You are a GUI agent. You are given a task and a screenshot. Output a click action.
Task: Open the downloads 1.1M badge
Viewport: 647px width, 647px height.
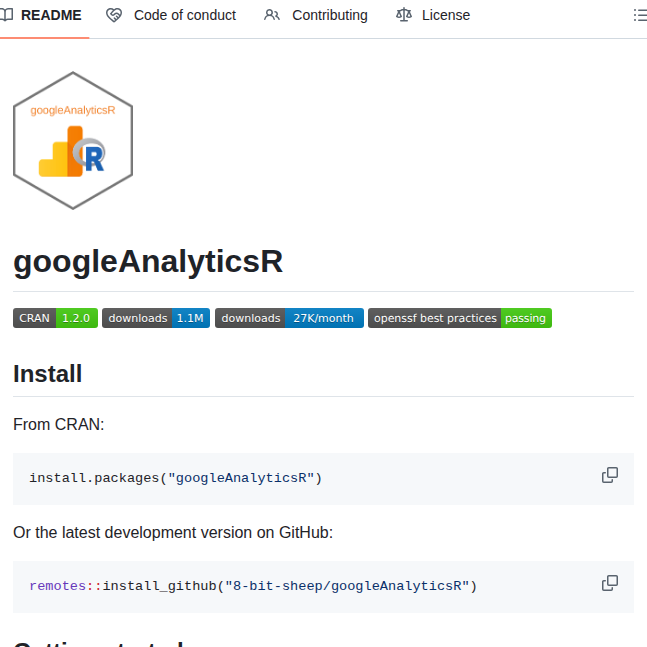[x=156, y=318]
